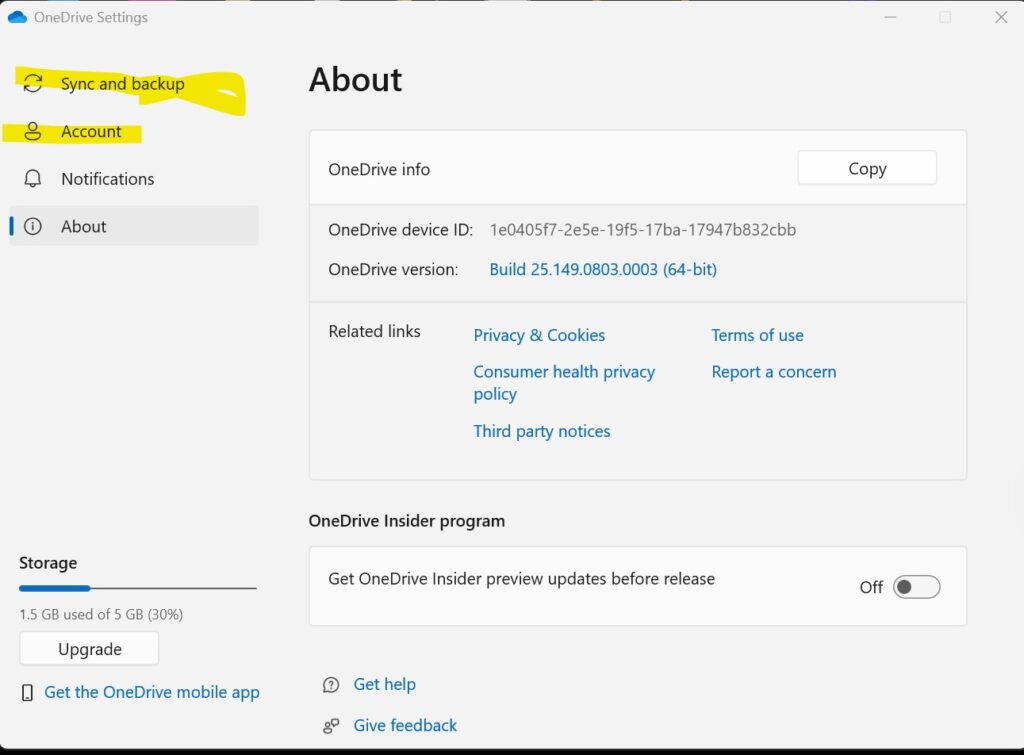Click Get the OneDrive mobile app link
The image size is (1024, 755).
(x=152, y=692)
